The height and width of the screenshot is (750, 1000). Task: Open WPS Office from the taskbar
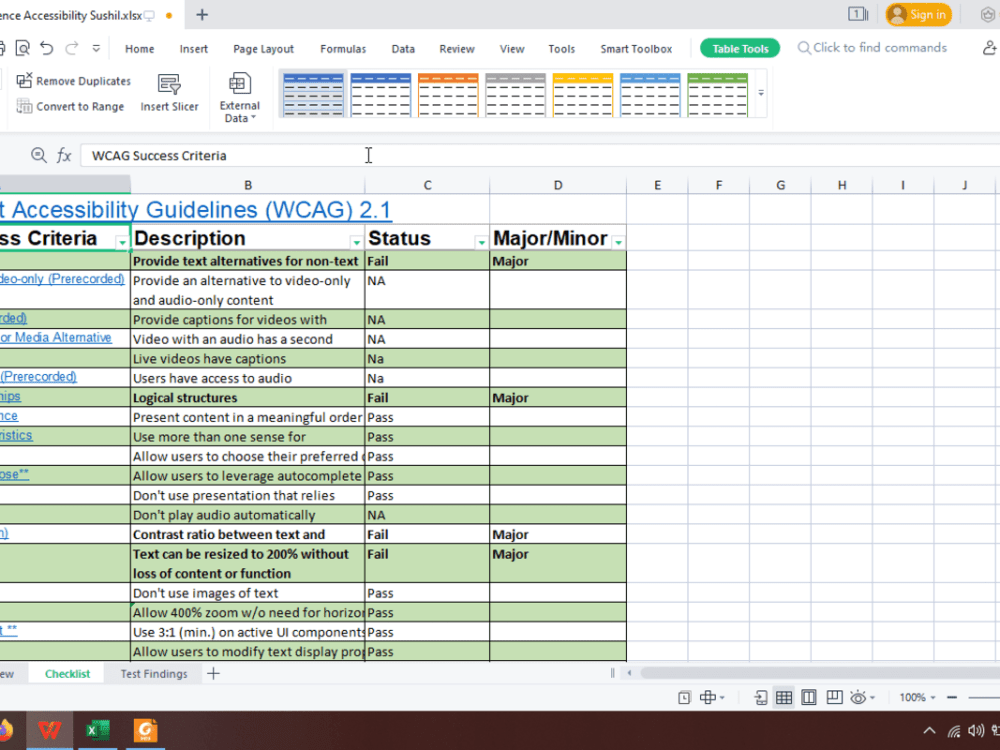point(49,730)
